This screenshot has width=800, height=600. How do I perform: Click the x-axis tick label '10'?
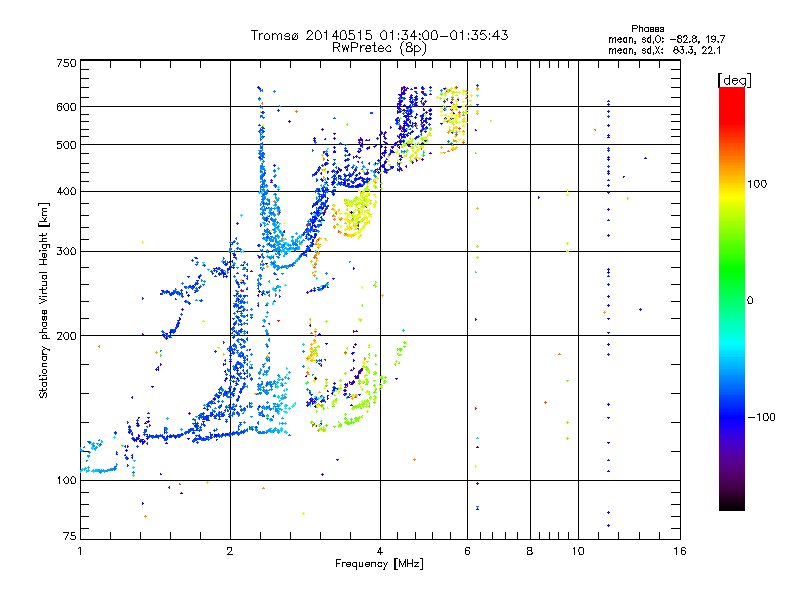578,551
